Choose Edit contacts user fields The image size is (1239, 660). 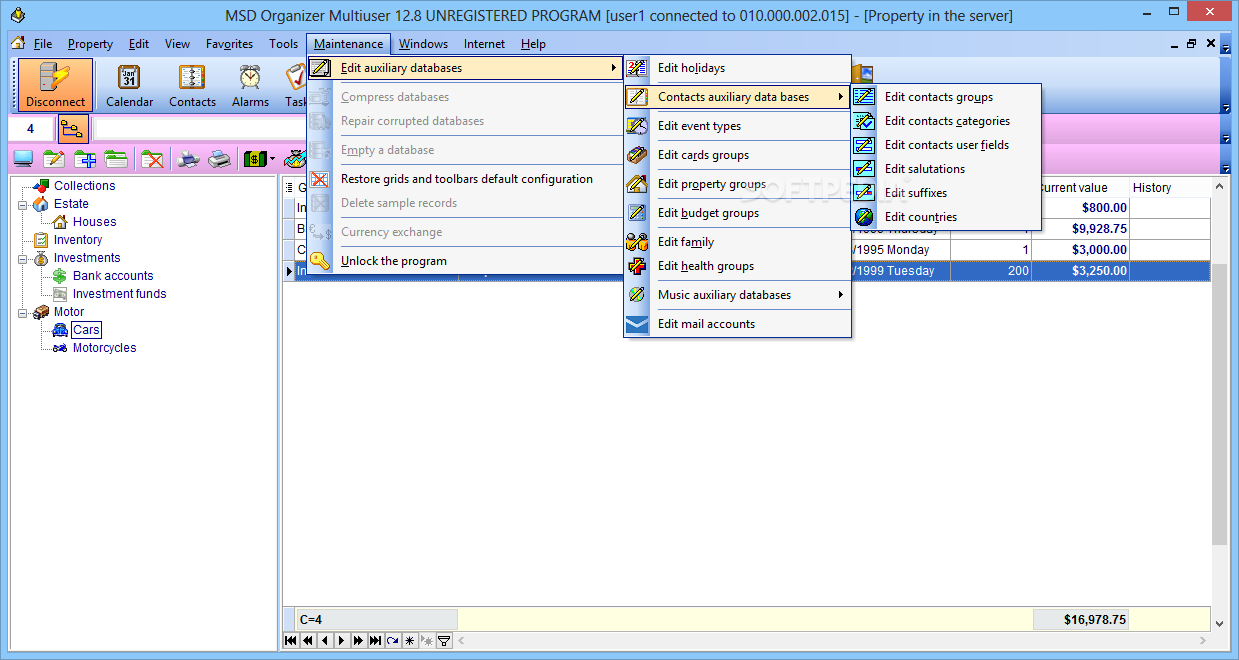(x=946, y=145)
